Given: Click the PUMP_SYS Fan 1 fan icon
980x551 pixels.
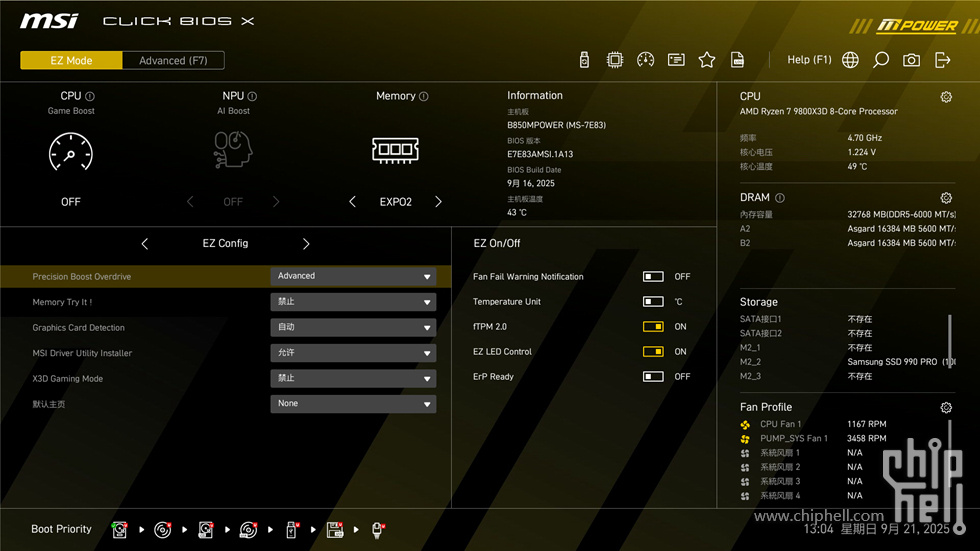Looking at the screenshot, I should pos(745,439).
